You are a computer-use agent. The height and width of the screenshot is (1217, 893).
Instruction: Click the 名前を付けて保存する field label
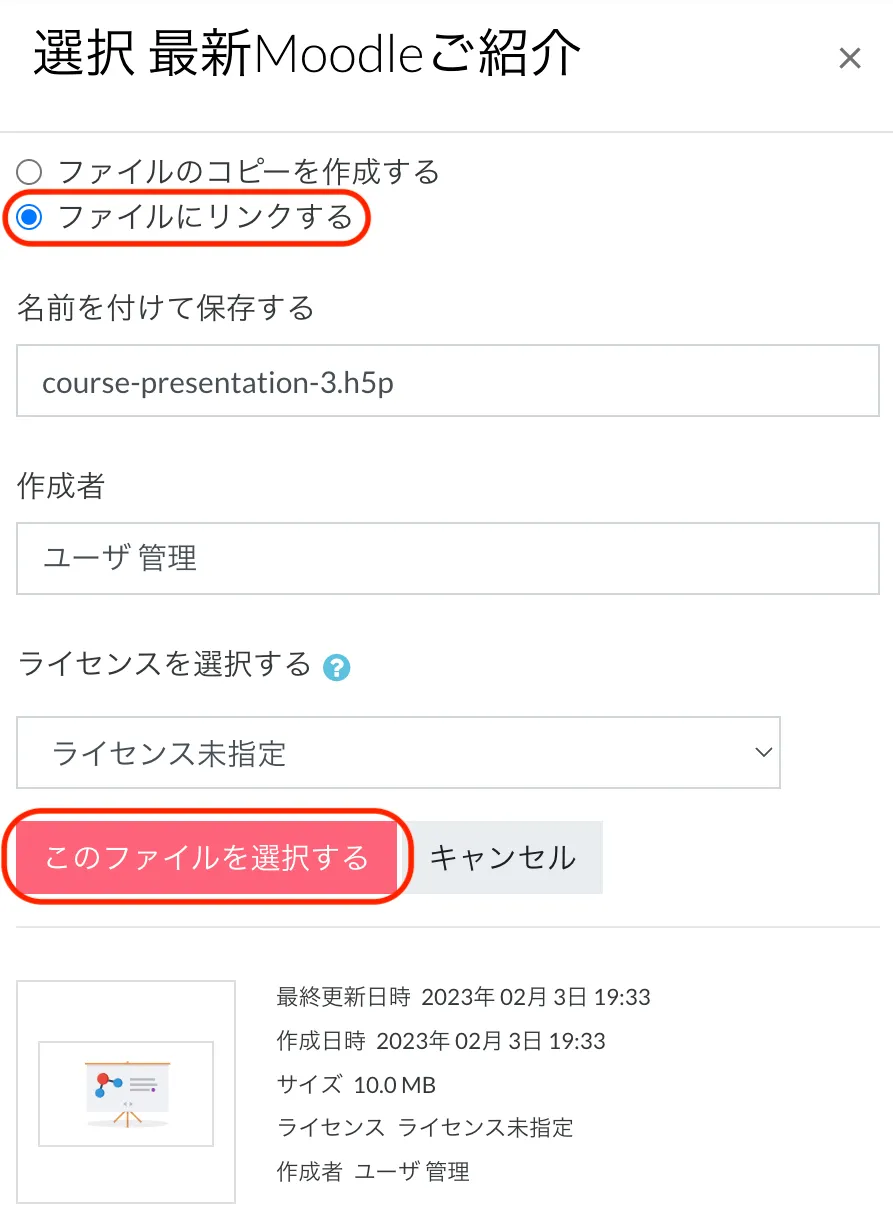pos(165,308)
